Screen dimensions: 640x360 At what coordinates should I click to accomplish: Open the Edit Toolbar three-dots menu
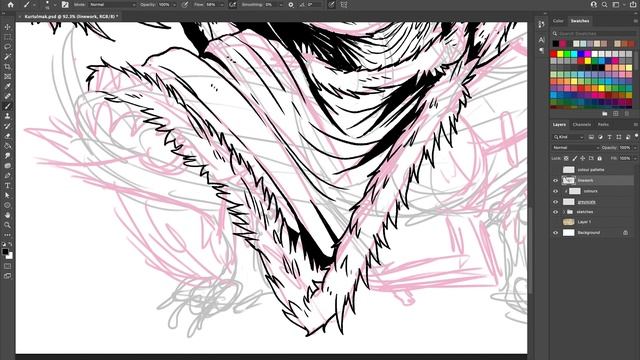tap(7, 235)
